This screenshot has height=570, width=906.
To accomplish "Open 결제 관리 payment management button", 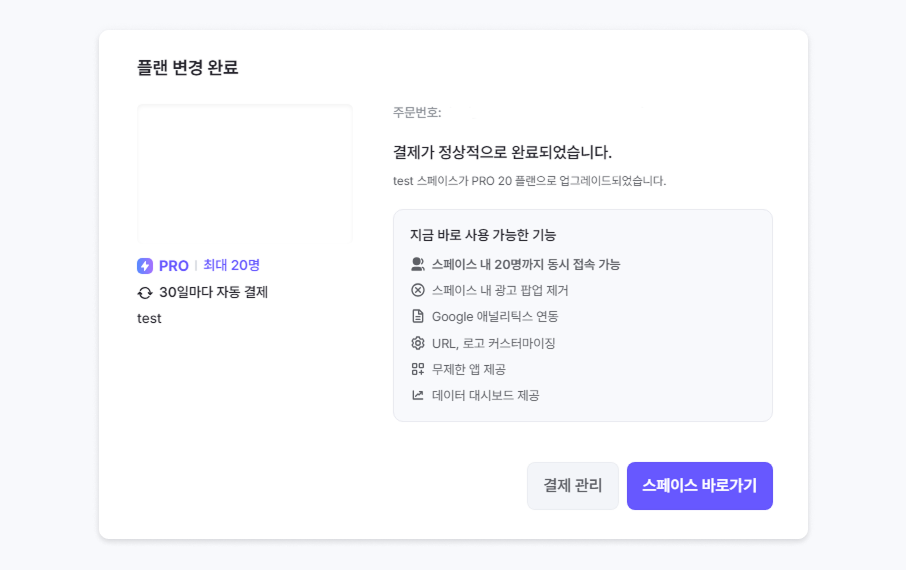I will [x=573, y=486].
